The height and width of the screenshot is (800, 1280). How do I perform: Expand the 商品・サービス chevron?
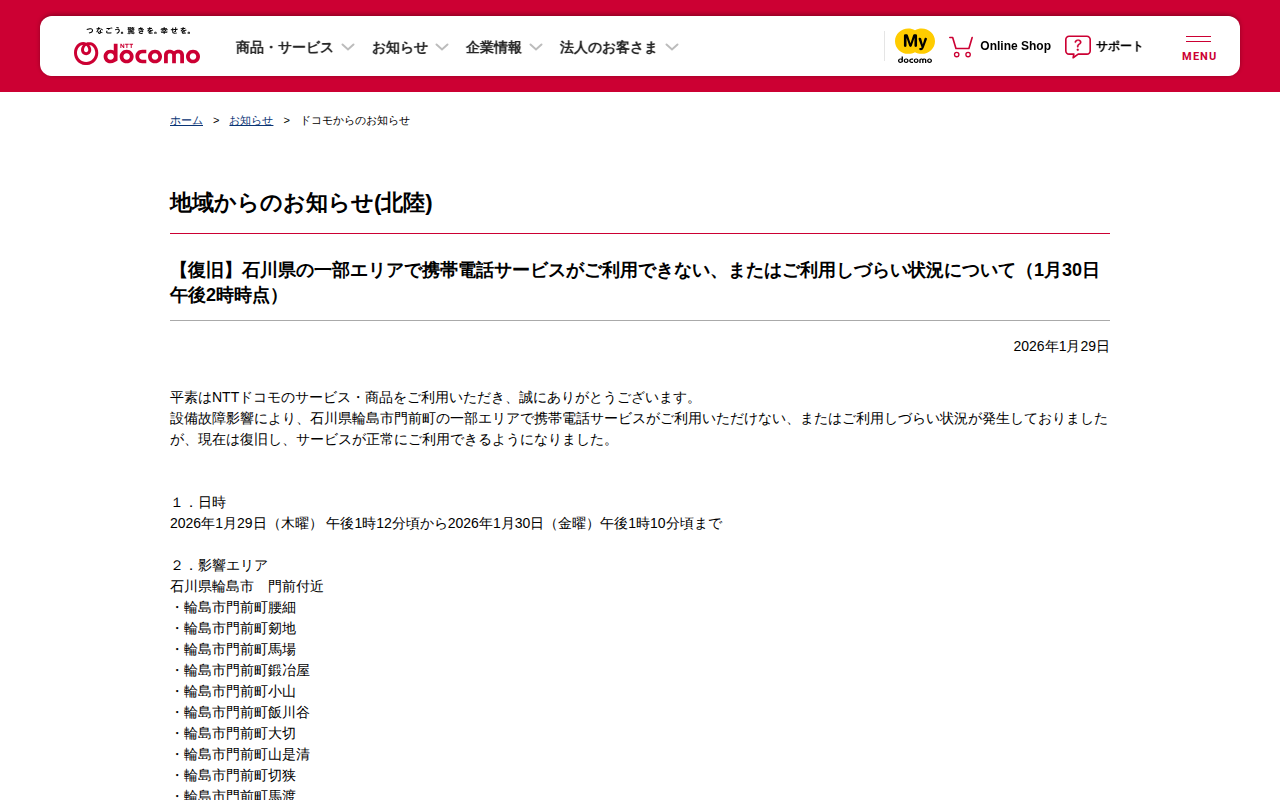tap(348, 47)
